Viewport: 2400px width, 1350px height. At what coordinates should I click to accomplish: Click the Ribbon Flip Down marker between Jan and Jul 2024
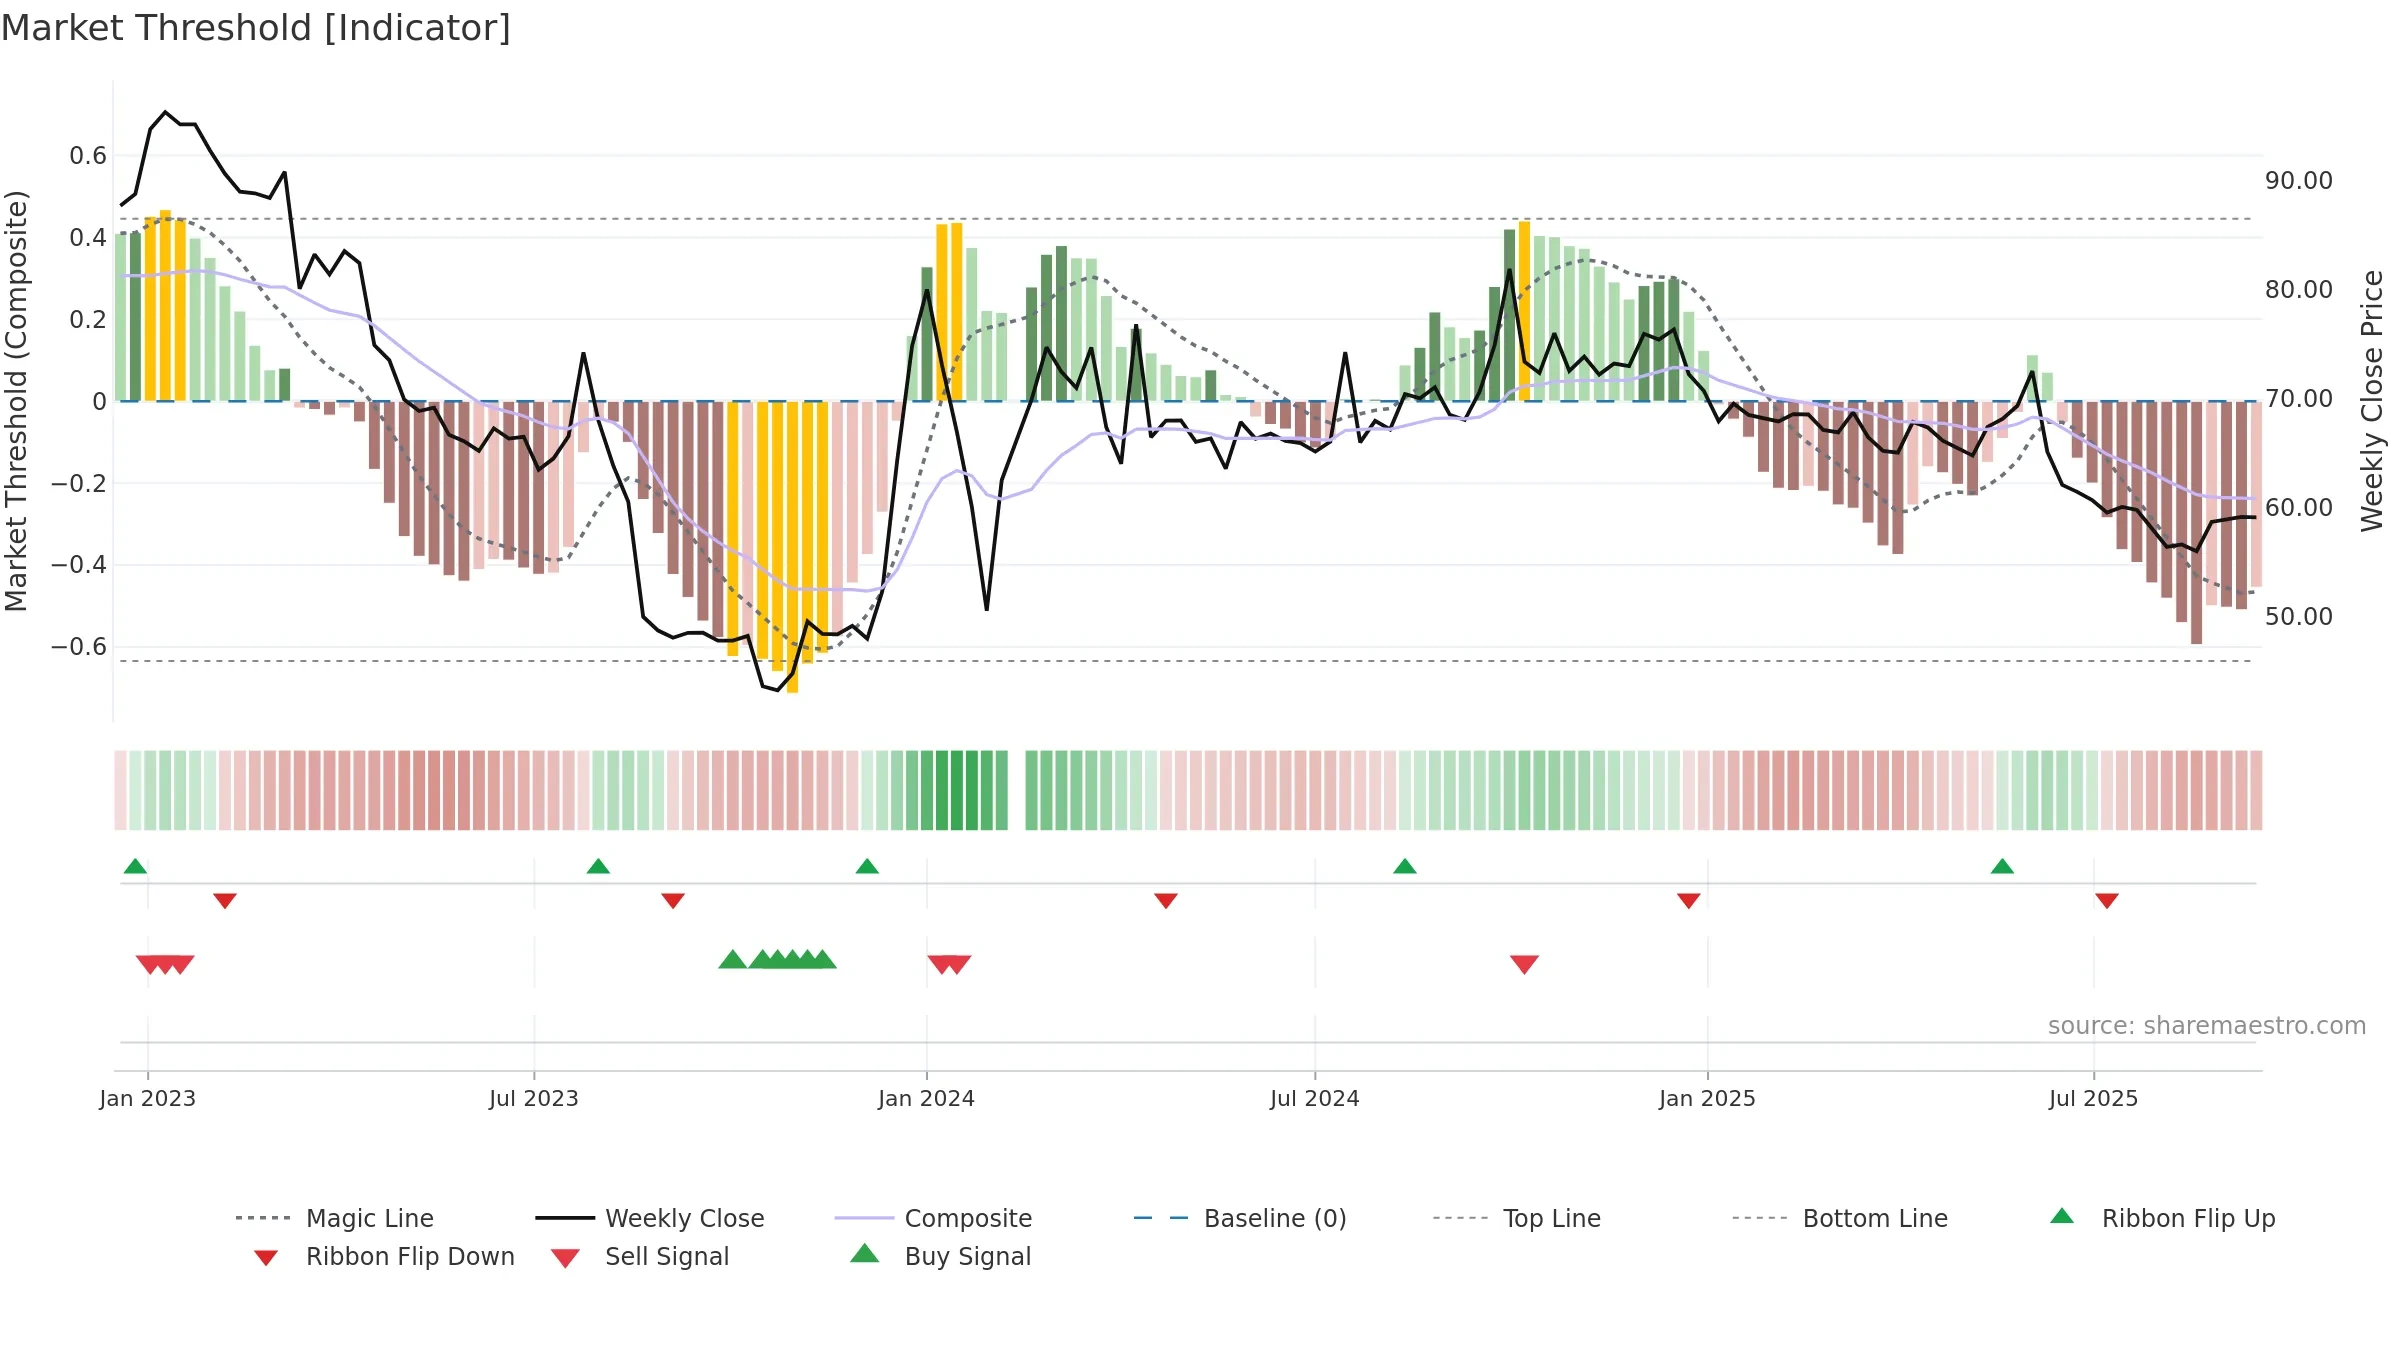point(1166,901)
